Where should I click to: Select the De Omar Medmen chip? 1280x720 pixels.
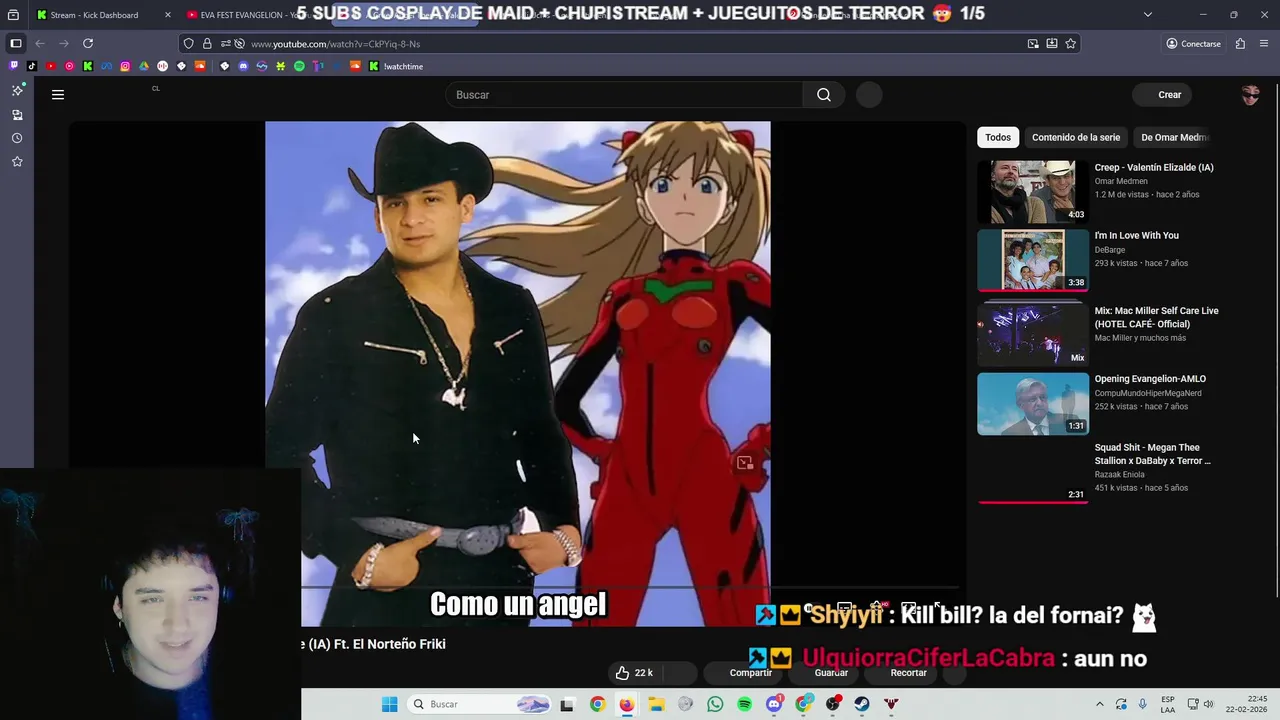click(x=1174, y=137)
